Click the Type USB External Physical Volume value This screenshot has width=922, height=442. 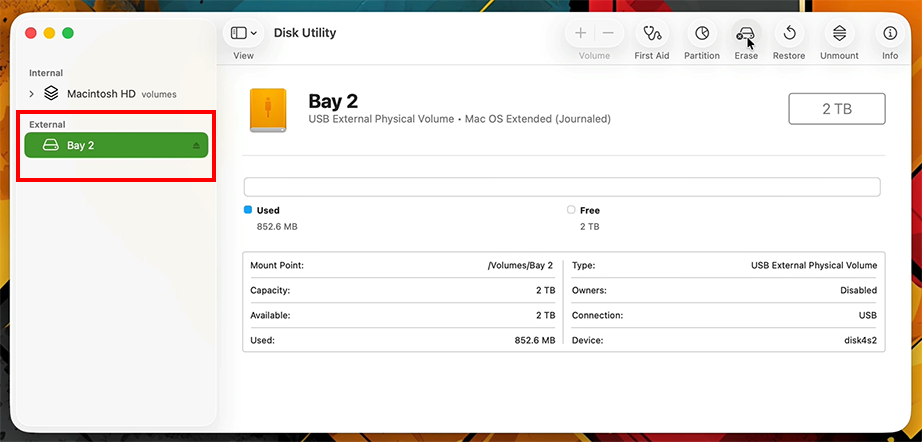click(814, 266)
